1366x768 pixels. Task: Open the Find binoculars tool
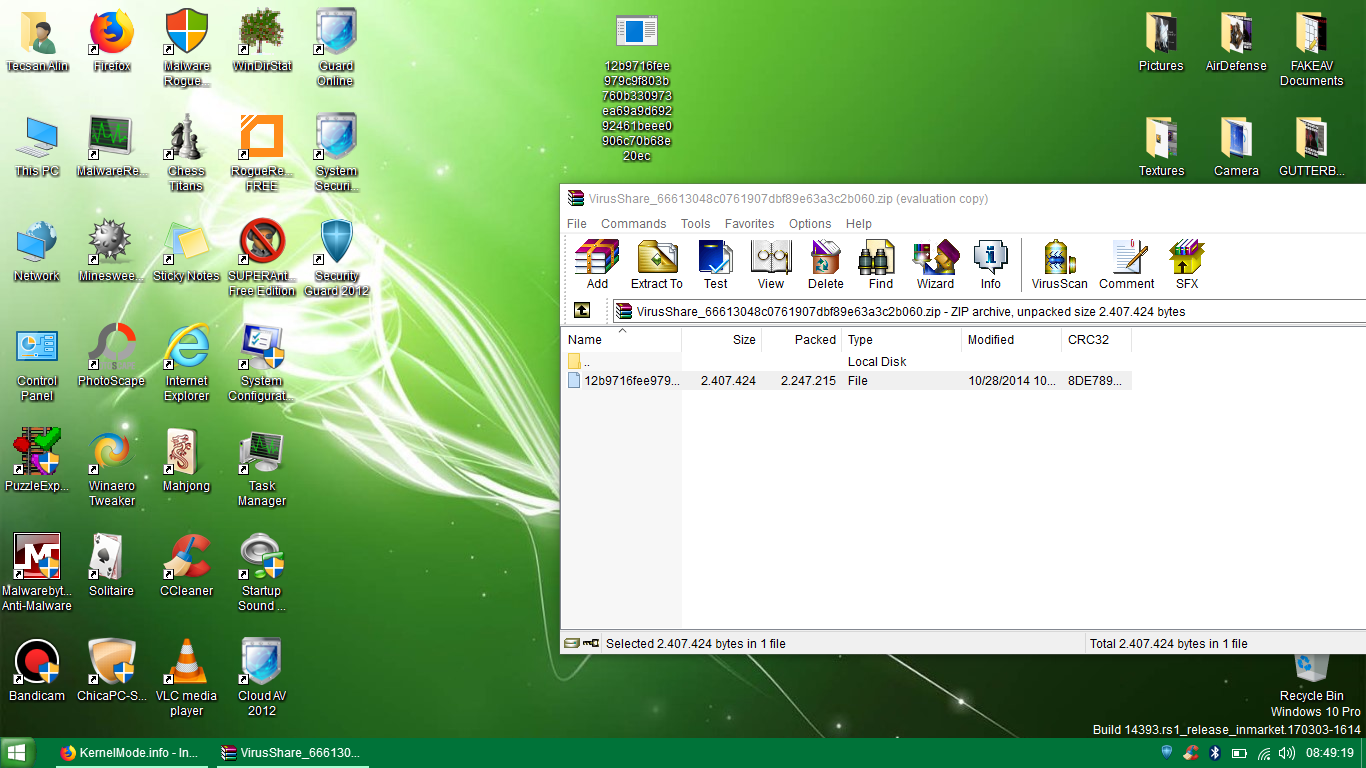pos(880,264)
